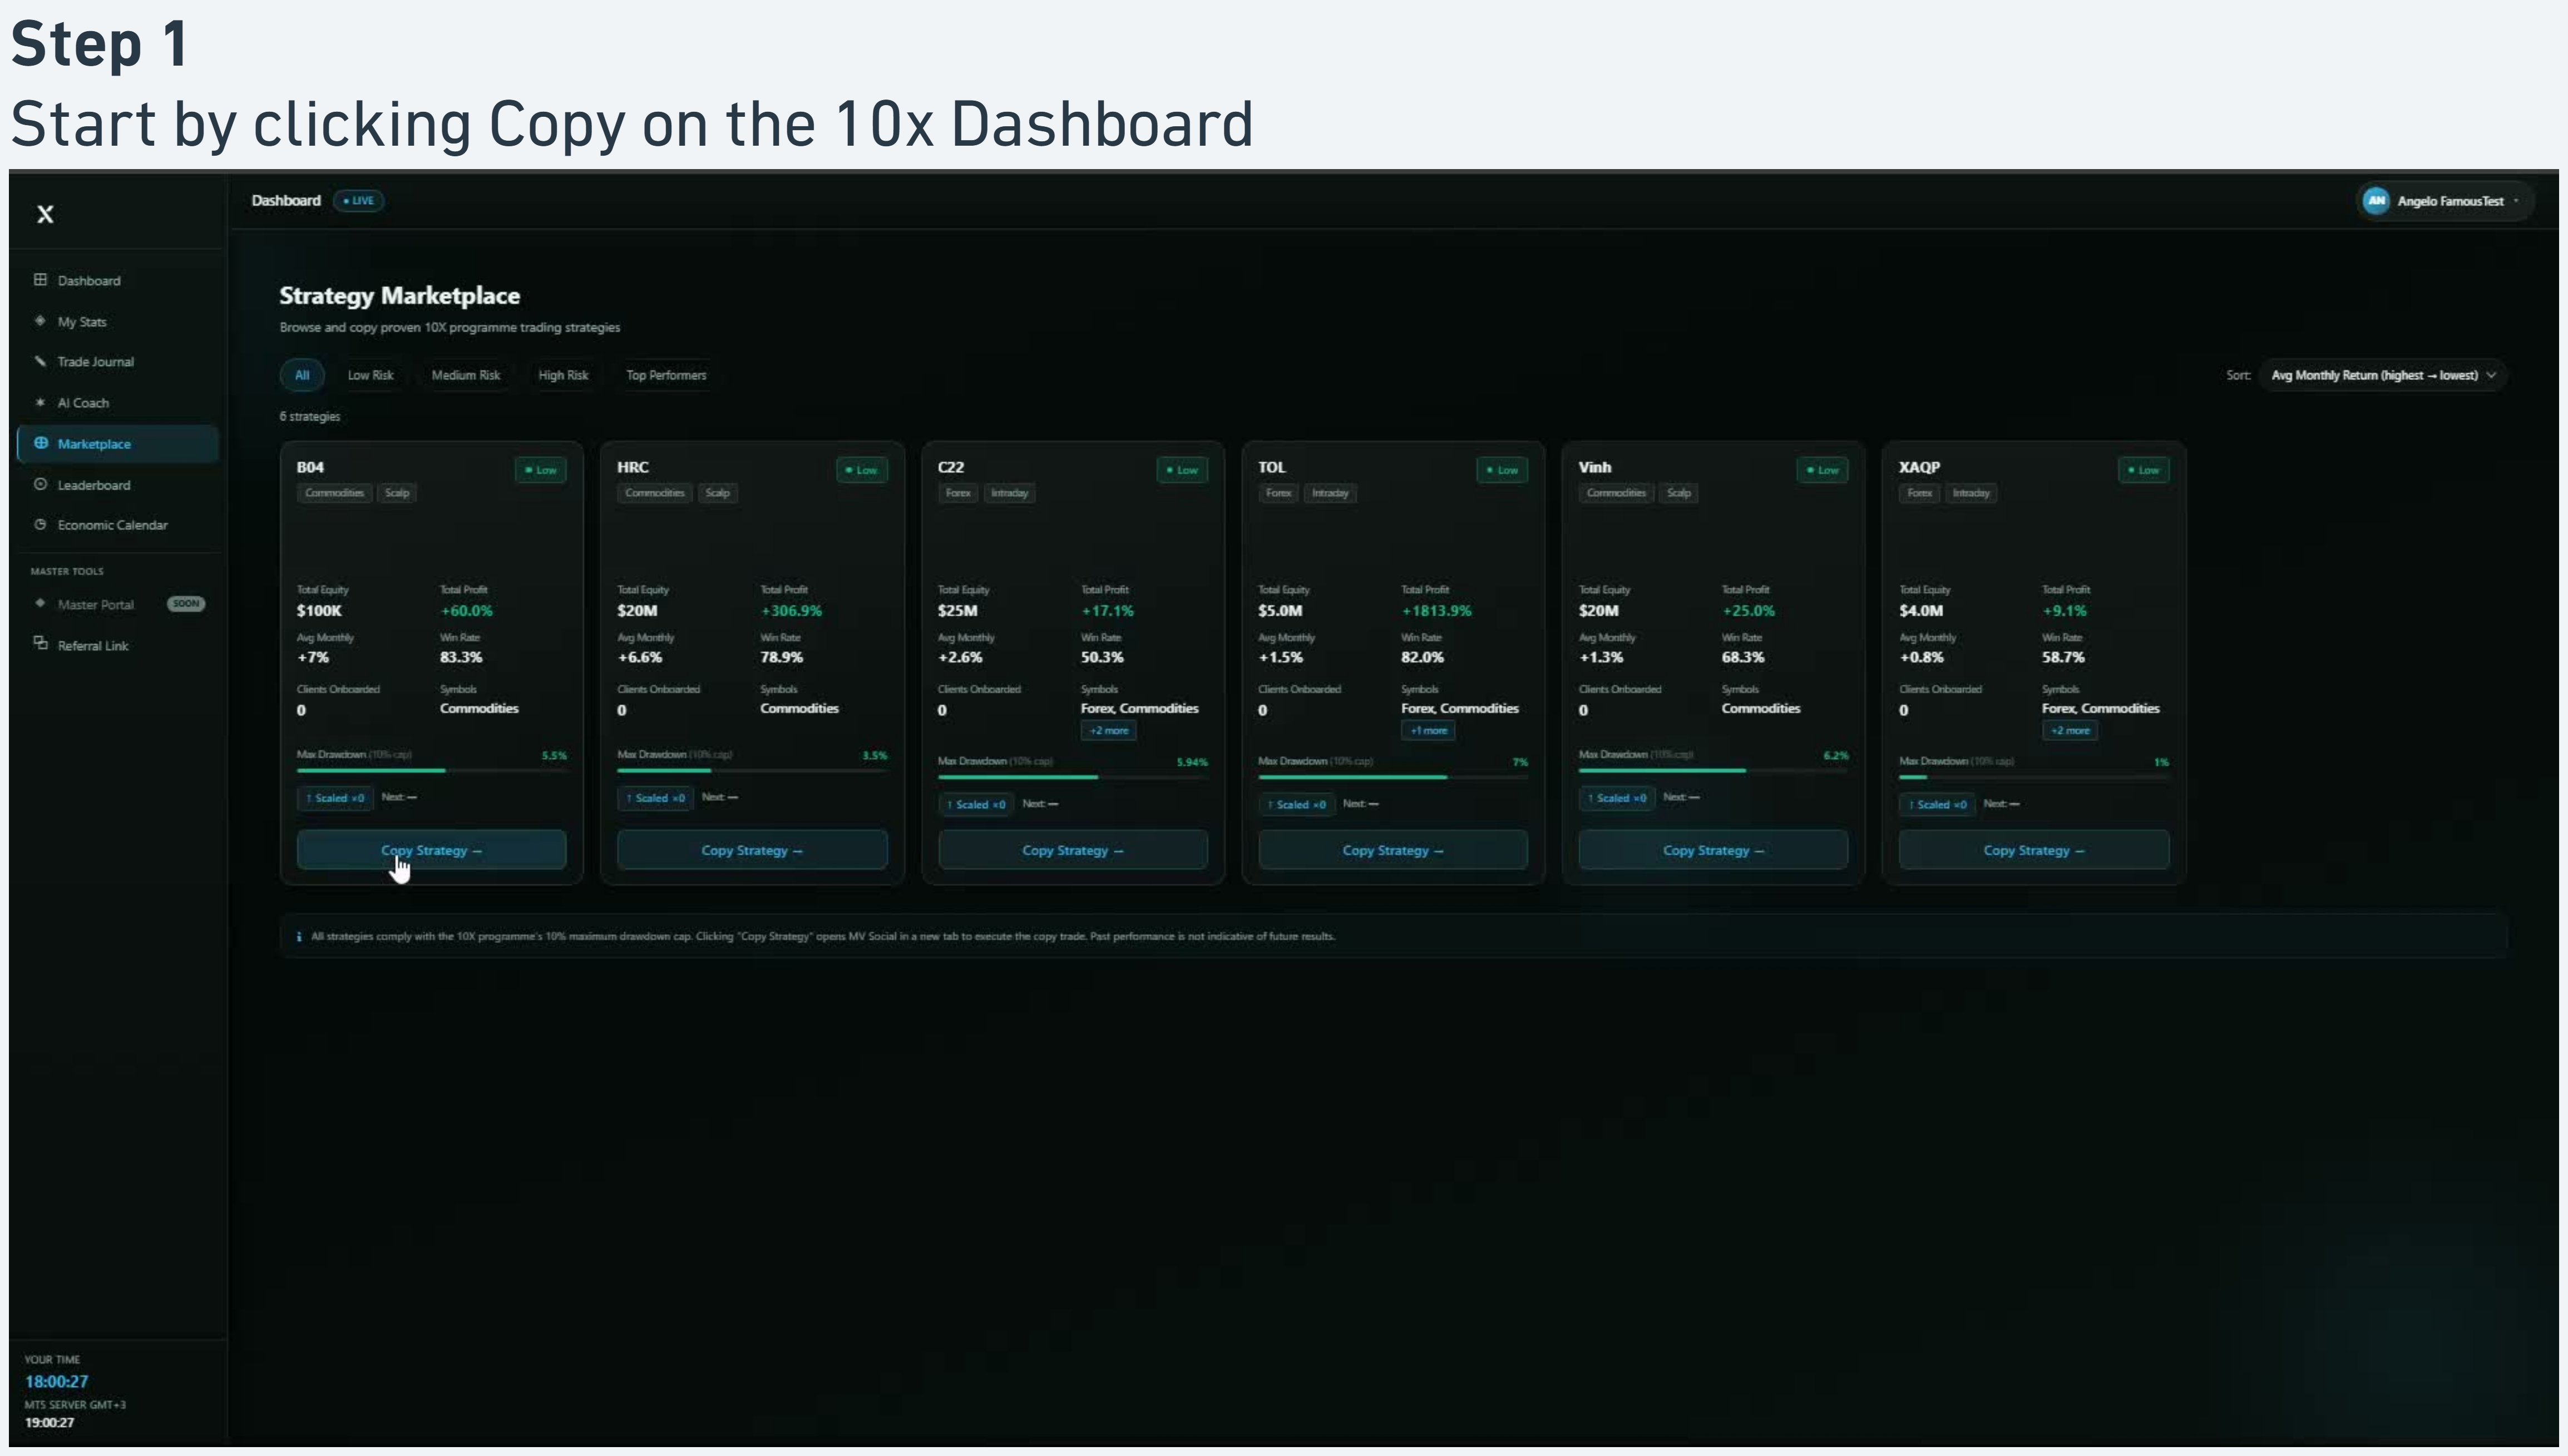2568x1456 pixels.
Task: Click the Master Portal icon
Action: coord(40,603)
